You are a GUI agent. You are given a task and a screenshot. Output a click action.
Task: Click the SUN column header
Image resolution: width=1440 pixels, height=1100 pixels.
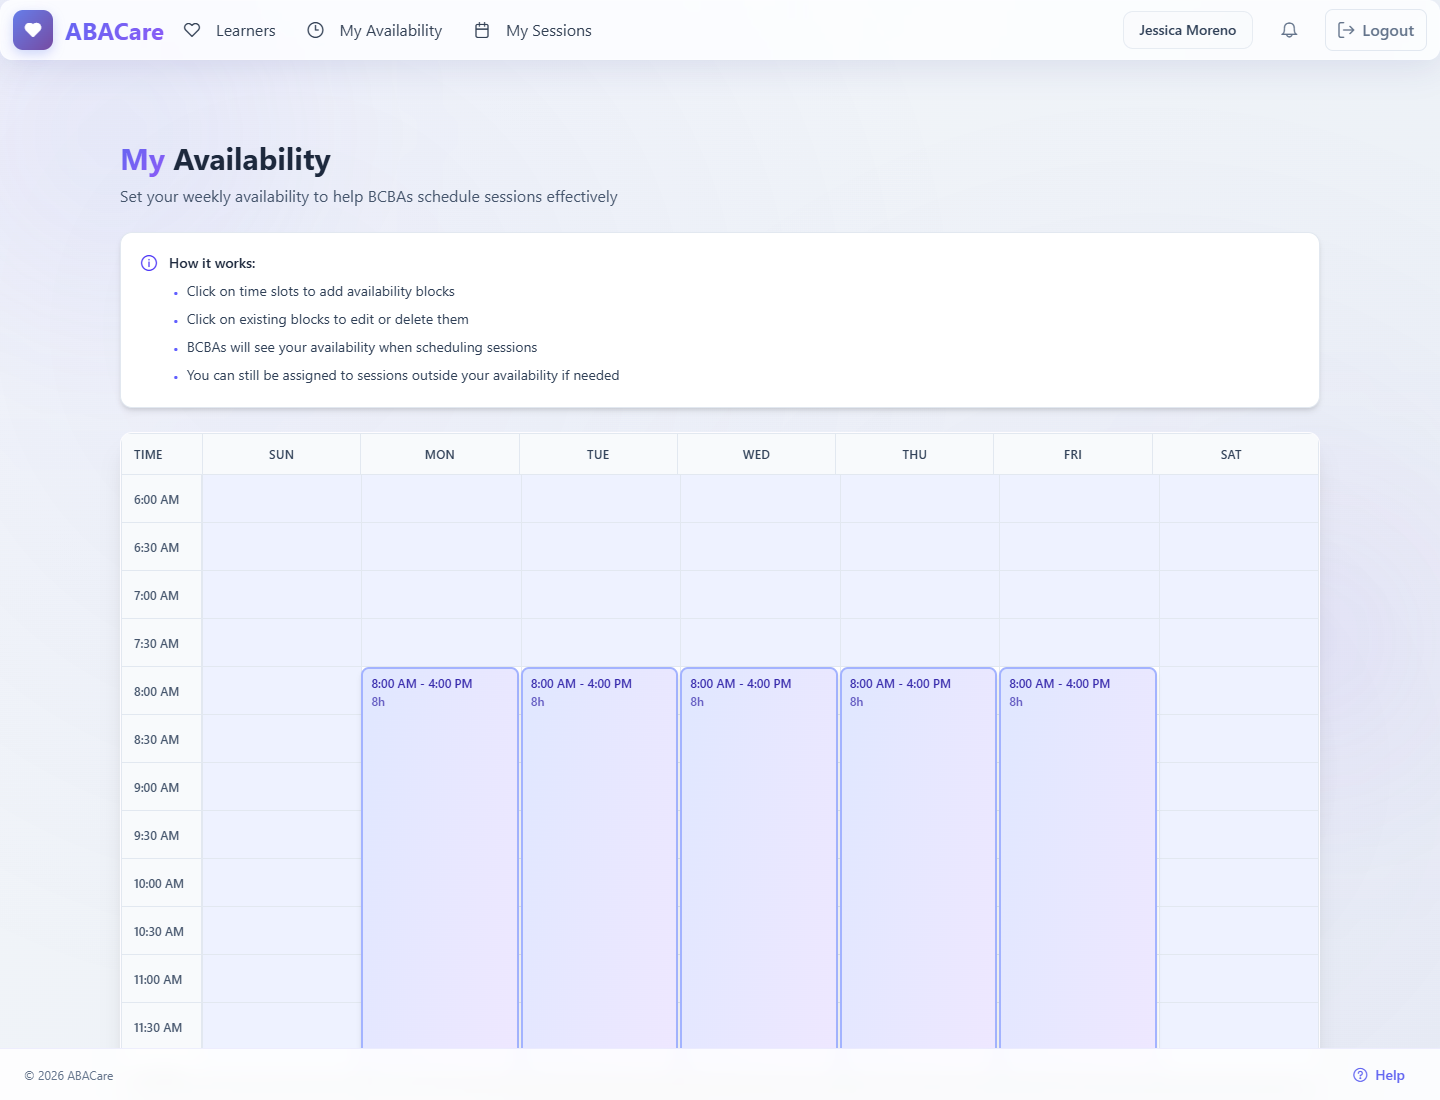coord(282,454)
